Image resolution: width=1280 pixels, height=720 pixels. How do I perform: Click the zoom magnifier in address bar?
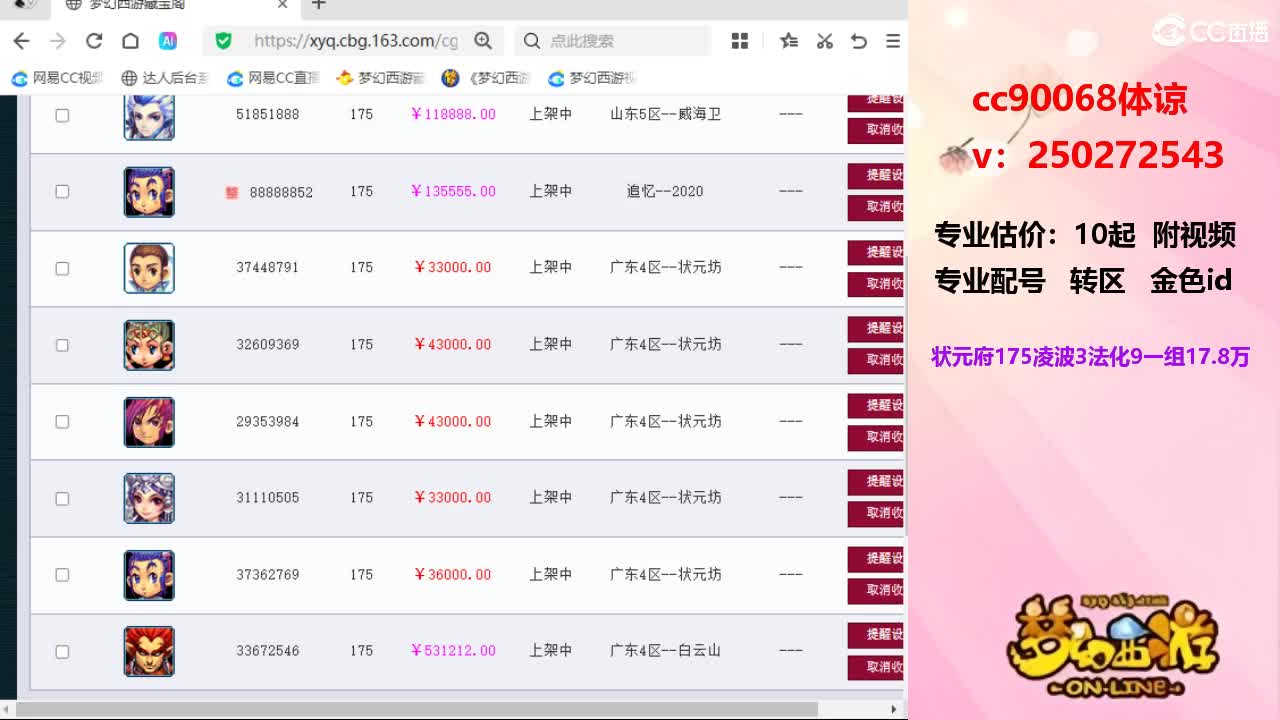(x=483, y=41)
